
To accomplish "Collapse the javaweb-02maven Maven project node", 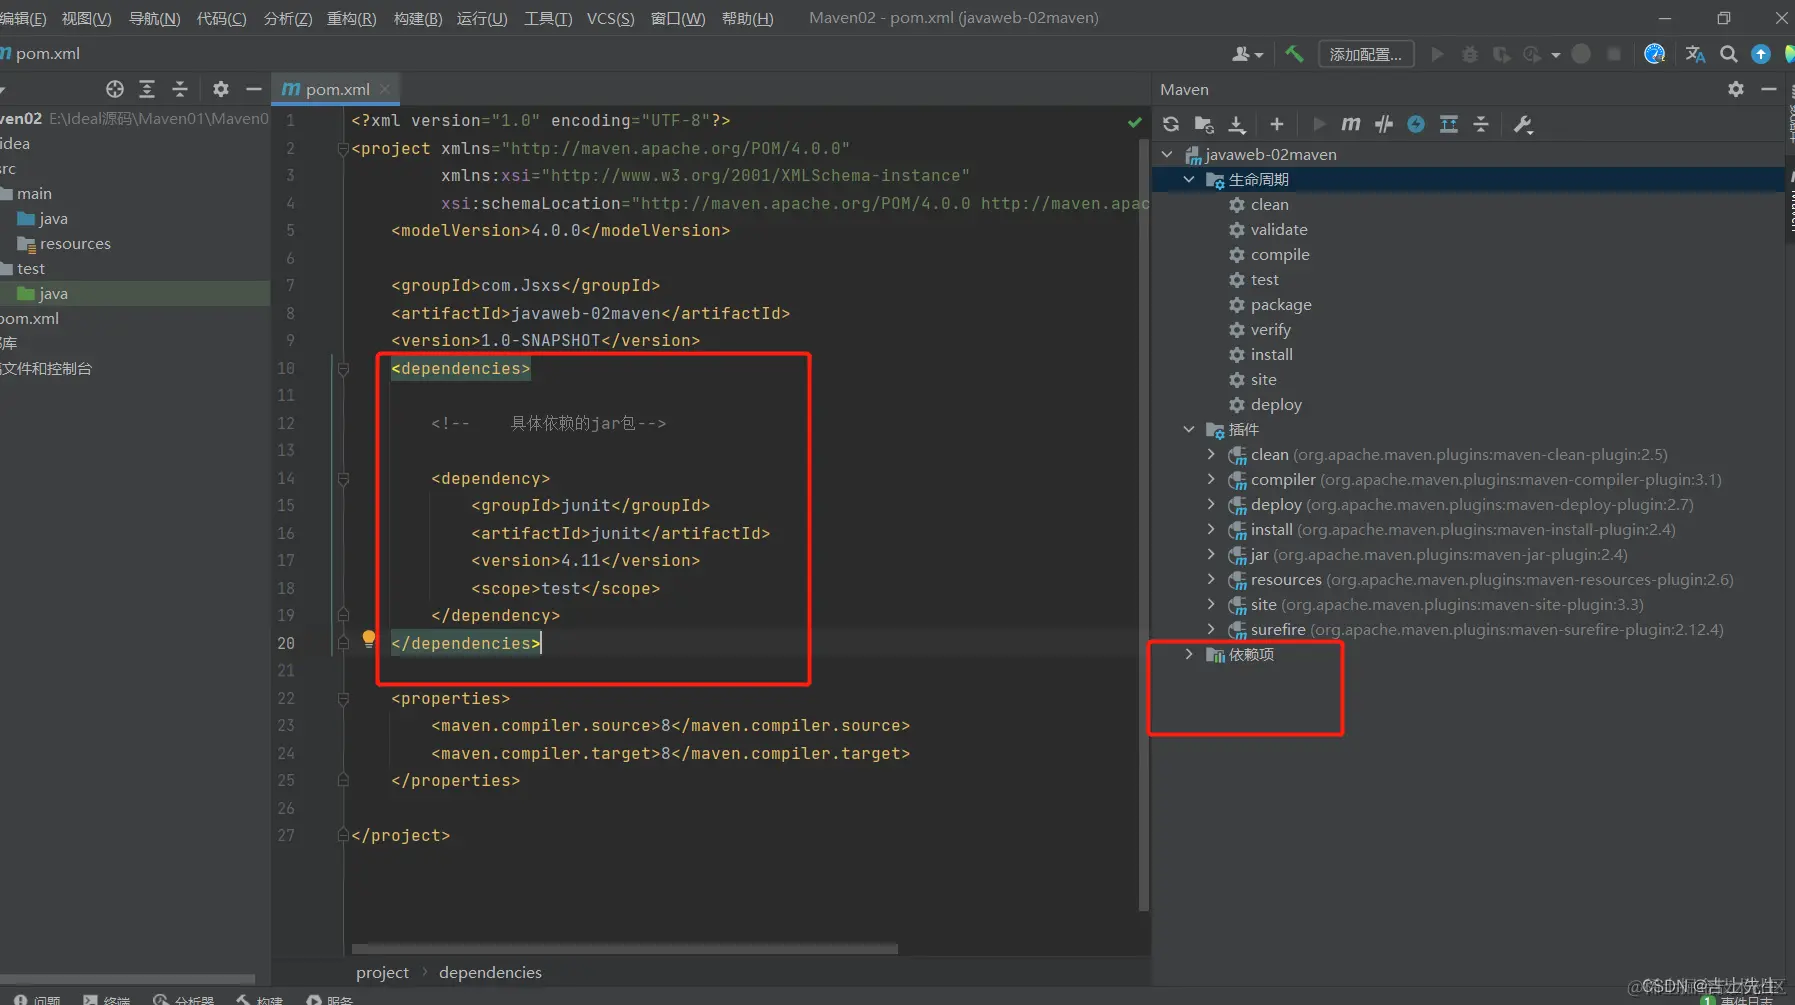I will [1167, 154].
